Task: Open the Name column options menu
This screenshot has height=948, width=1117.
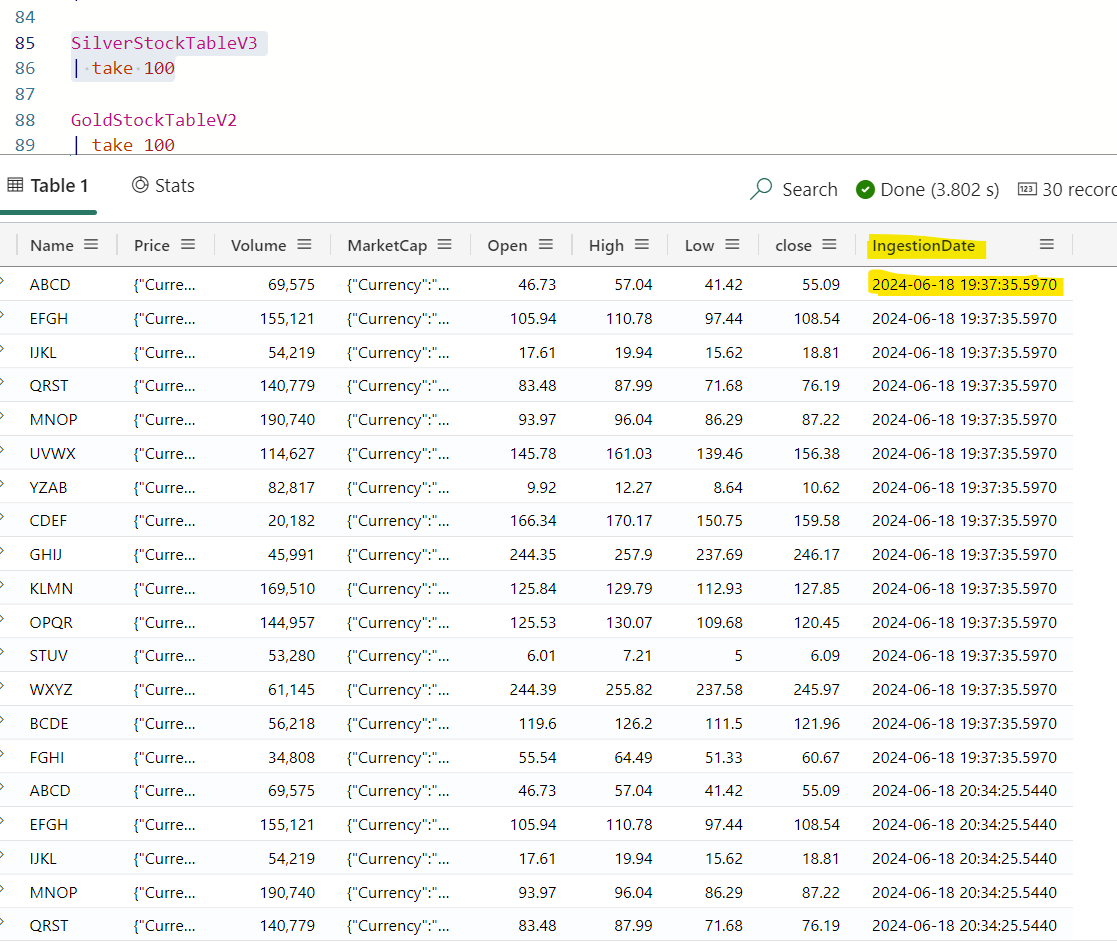Action: click(x=91, y=245)
